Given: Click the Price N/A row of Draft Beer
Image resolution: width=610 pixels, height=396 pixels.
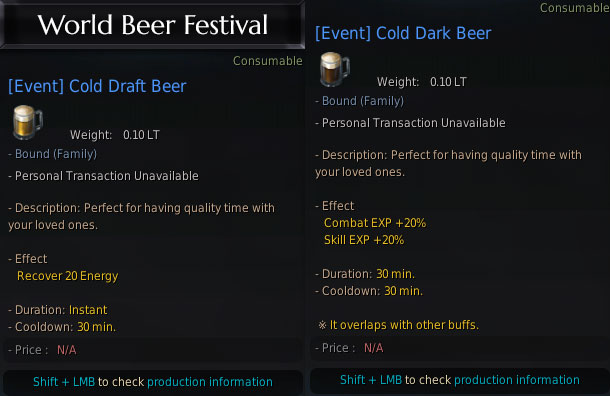Looking at the screenshot, I should 152,350.
